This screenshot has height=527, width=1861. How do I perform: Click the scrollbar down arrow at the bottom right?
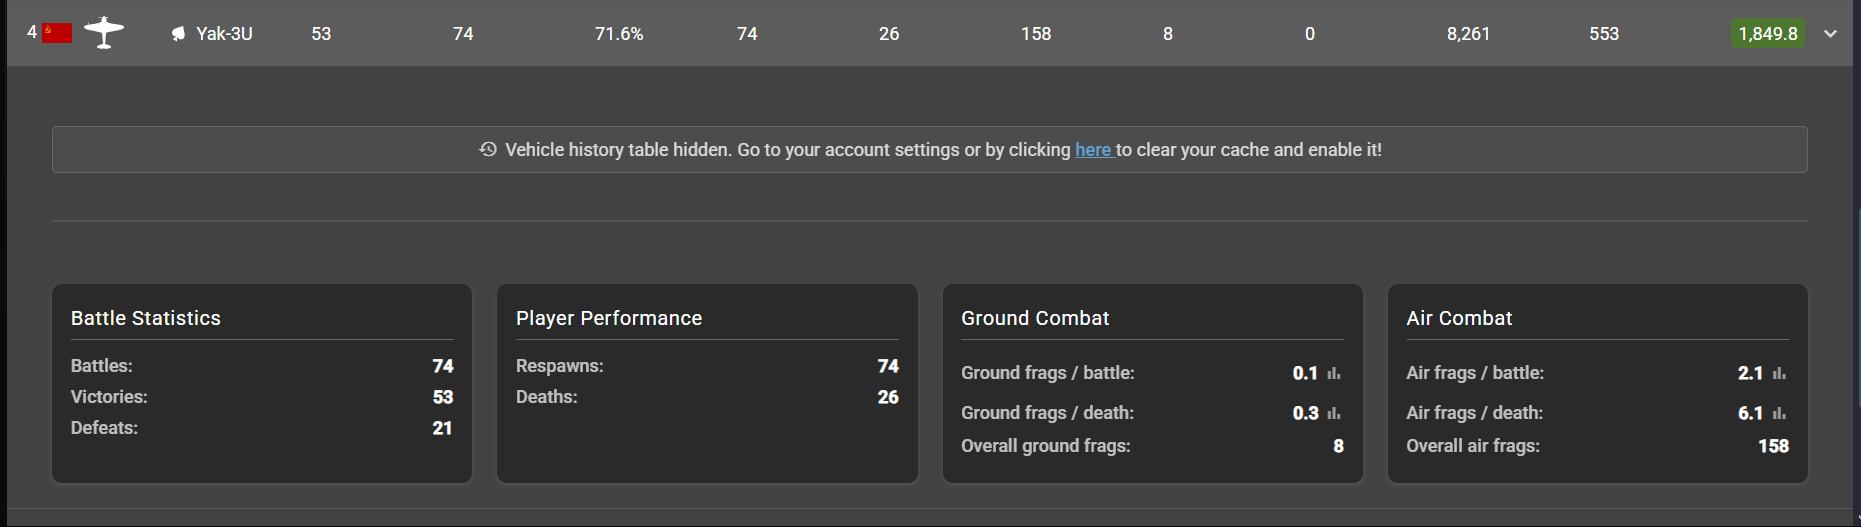(x=1856, y=520)
